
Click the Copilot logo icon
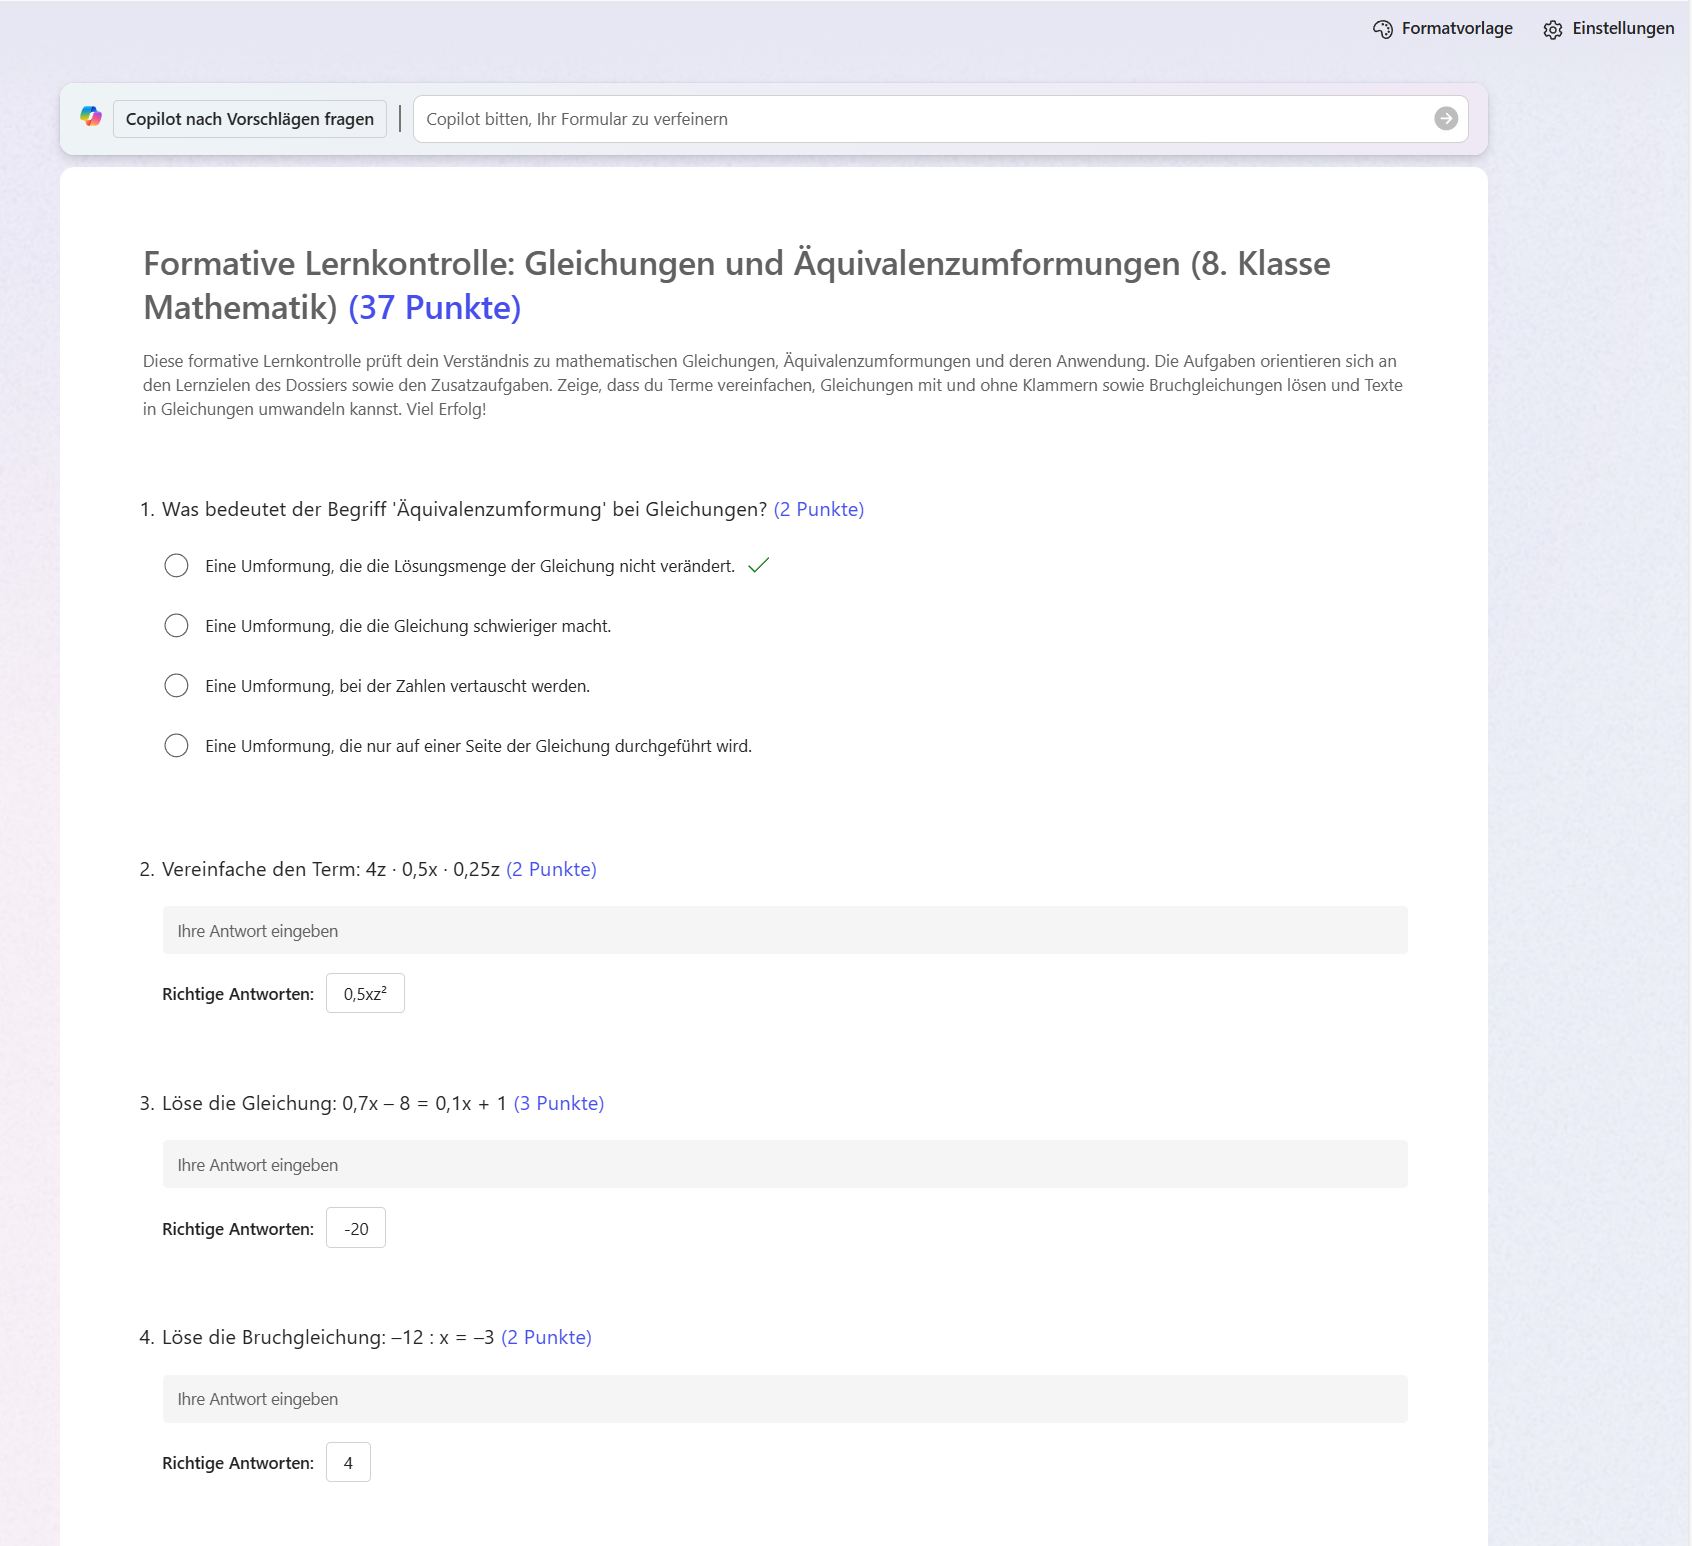coord(91,117)
